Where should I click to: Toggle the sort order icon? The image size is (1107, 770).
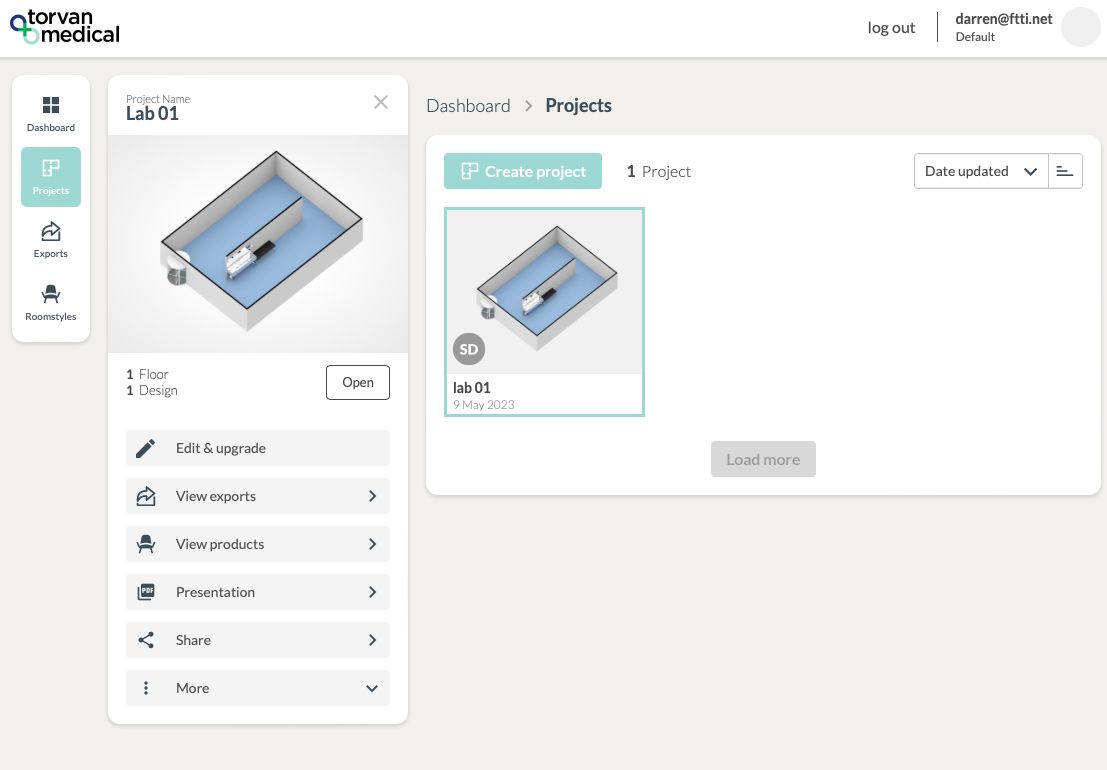pos(1065,171)
